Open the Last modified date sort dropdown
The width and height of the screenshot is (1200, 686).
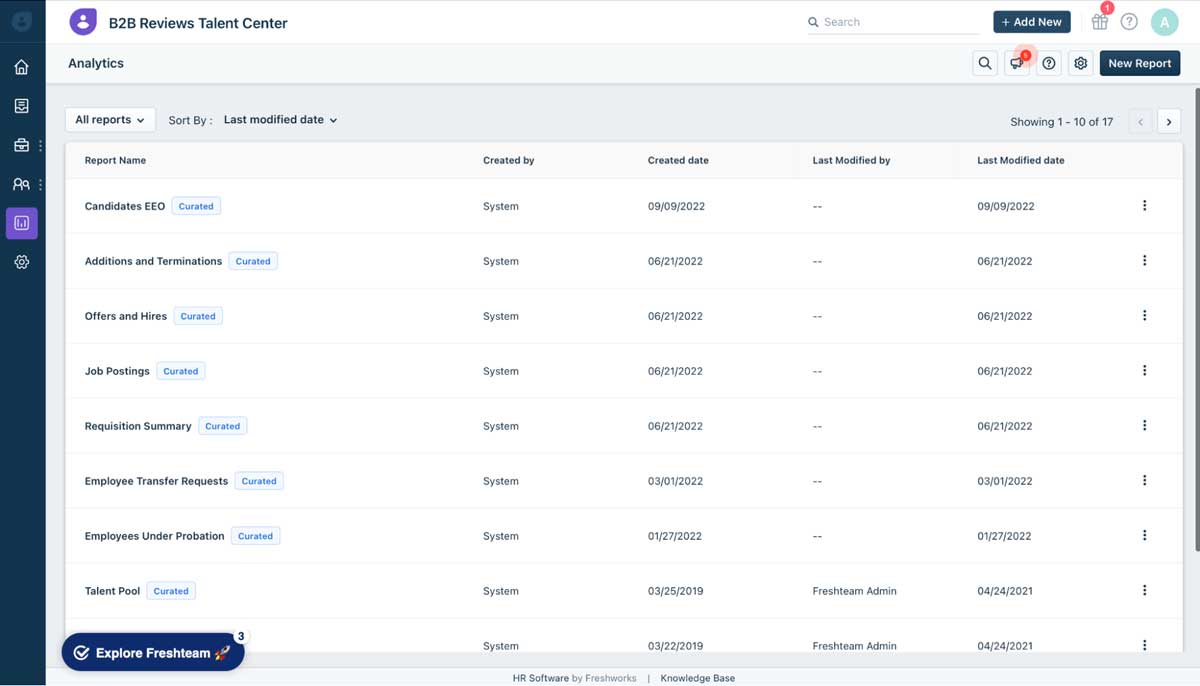coord(279,119)
